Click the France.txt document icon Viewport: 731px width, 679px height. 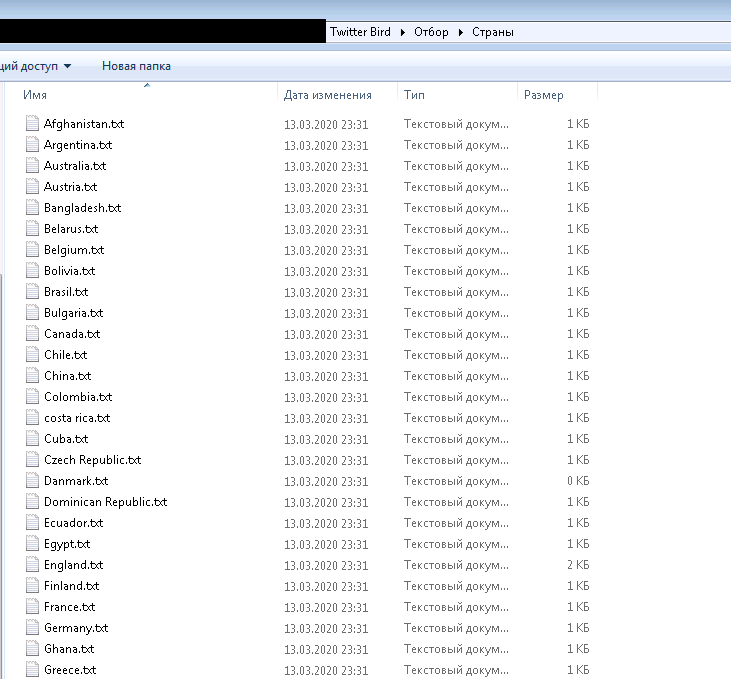click(x=33, y=607)
